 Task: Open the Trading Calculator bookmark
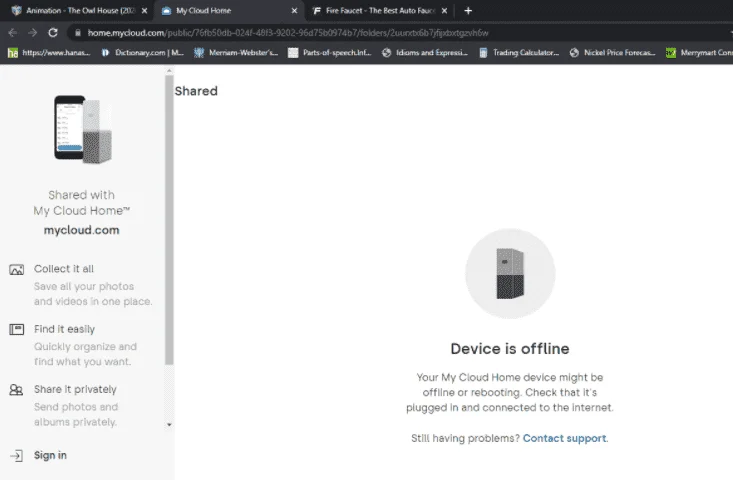click(519, 53)
